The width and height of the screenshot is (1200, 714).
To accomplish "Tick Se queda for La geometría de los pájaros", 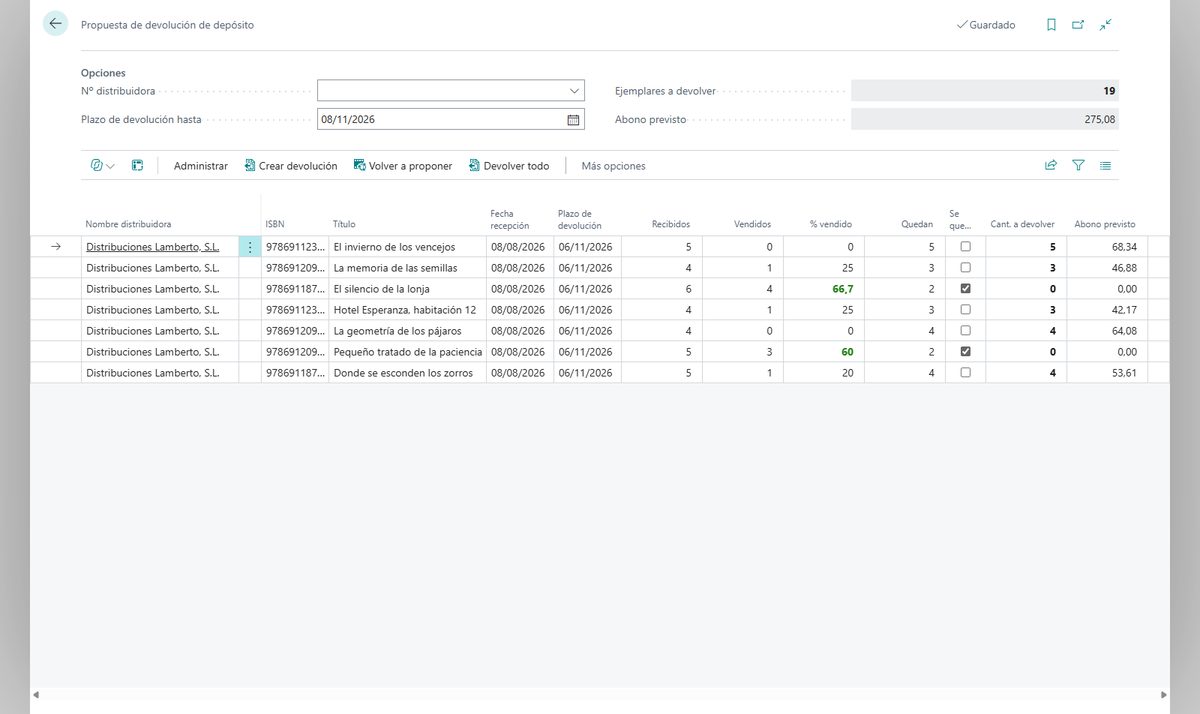I will [965, 331].
